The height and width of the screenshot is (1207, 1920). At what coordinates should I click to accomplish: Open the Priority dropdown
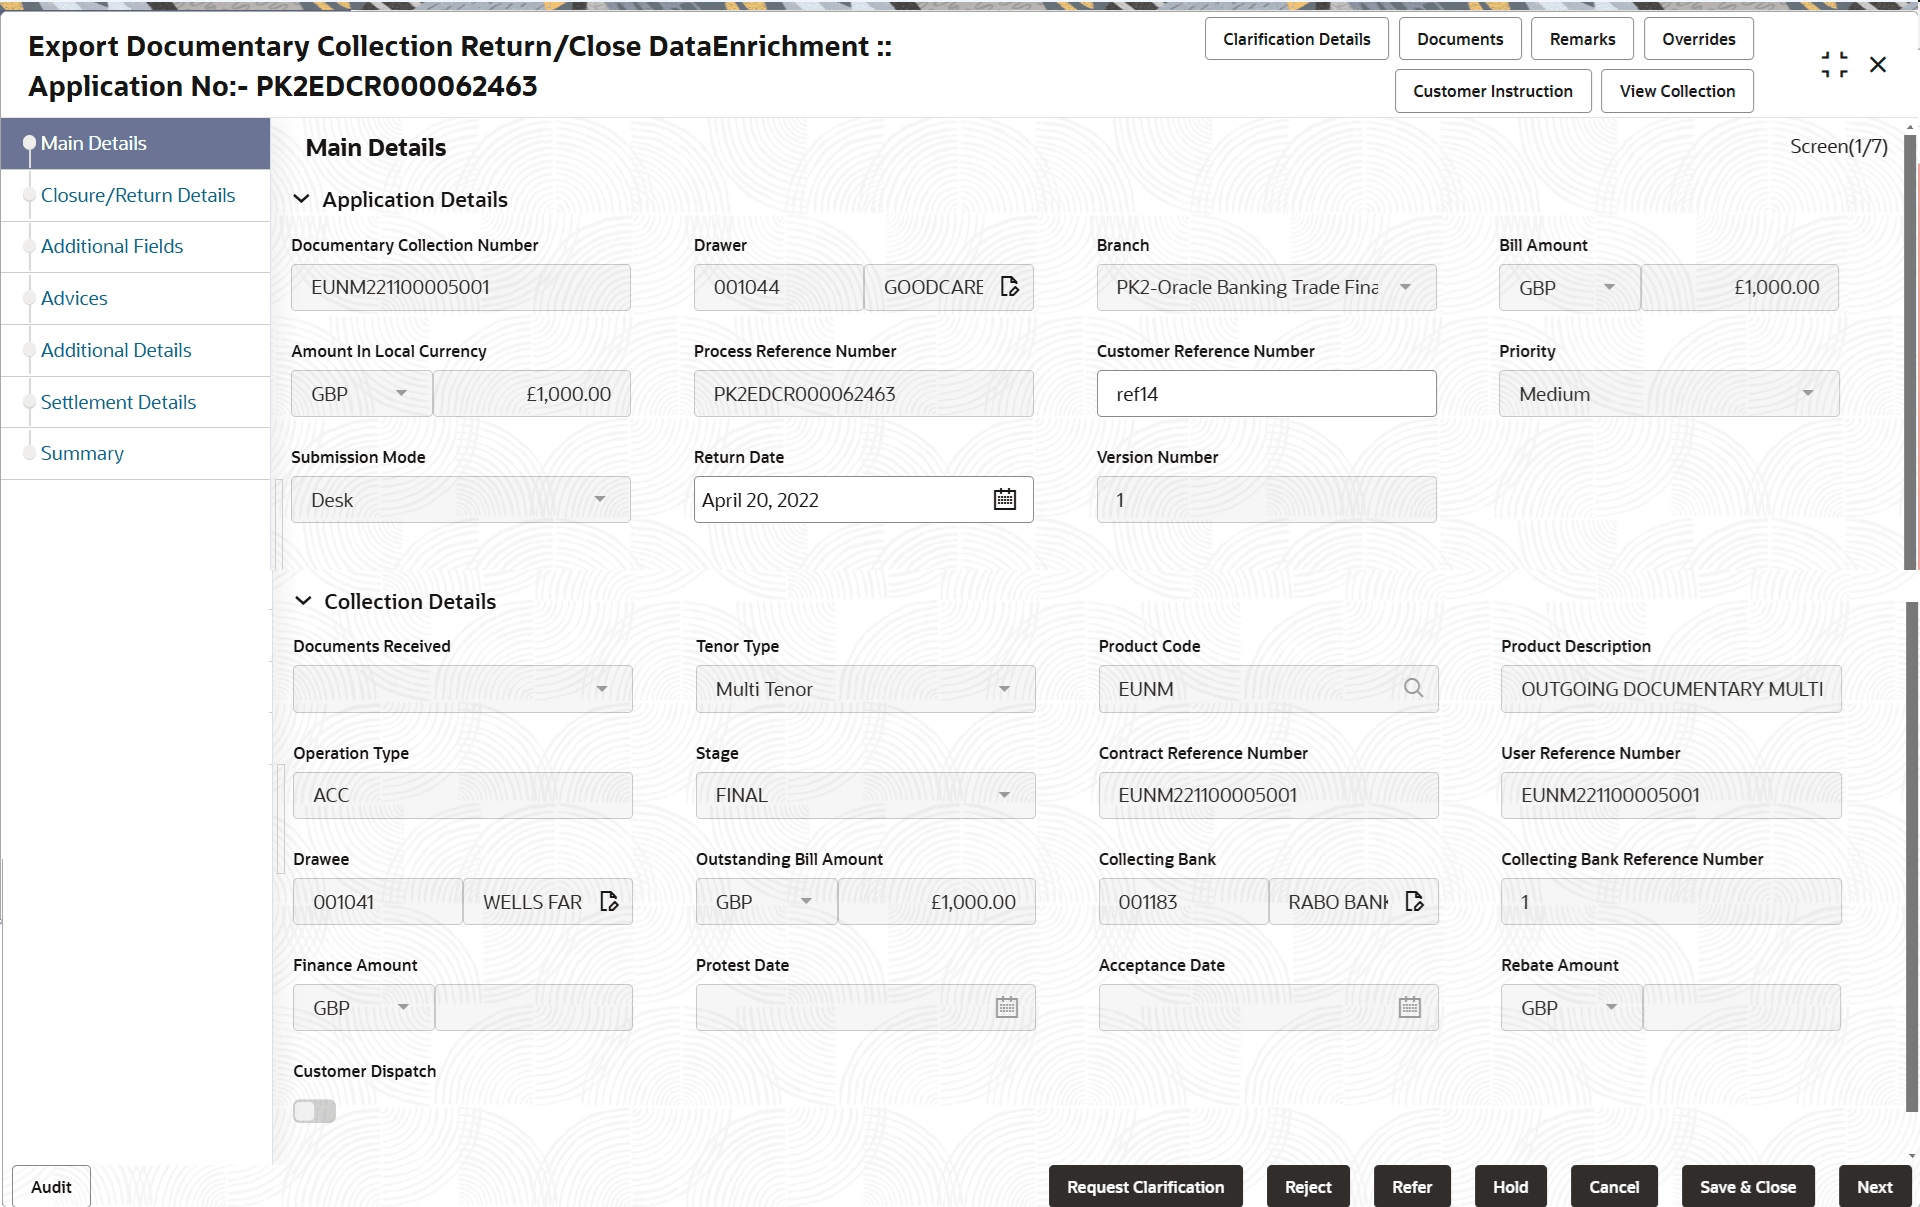(x=1668, y=394)
